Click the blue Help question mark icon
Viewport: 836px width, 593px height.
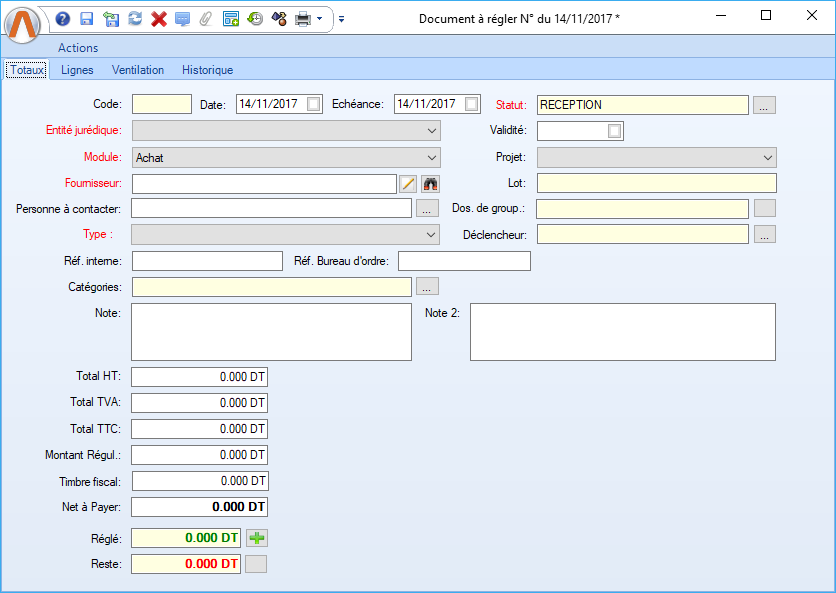(x=63, y=19)
